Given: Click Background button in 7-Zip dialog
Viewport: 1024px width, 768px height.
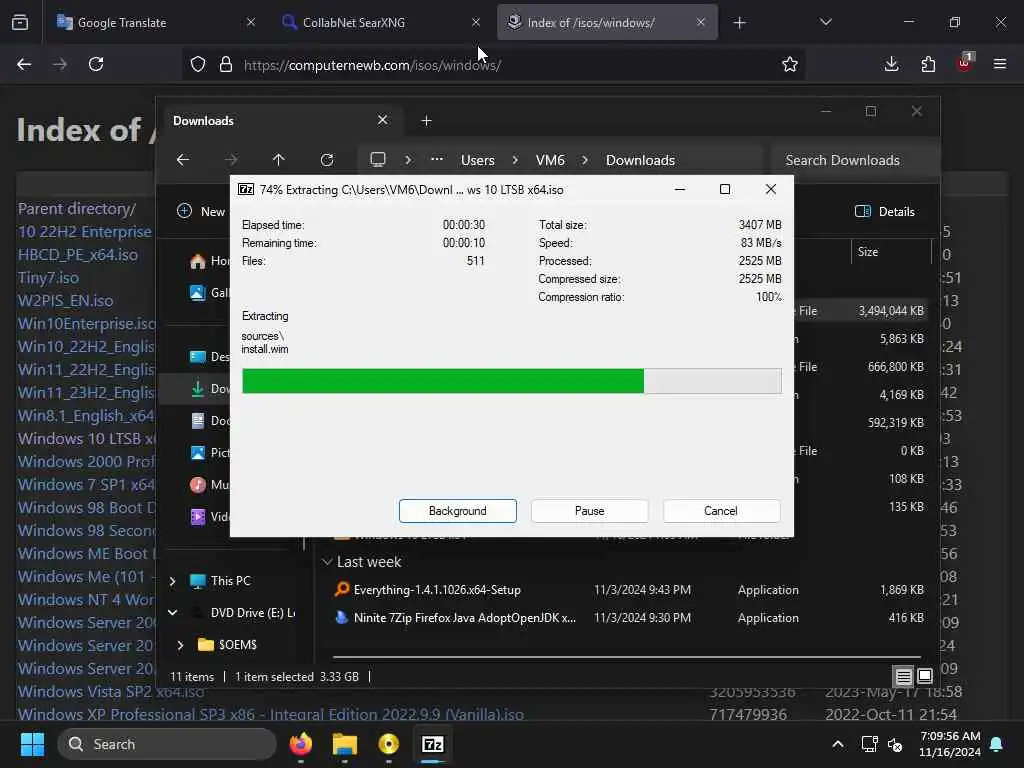Looking at the screenshot, I should click(457, 511).
